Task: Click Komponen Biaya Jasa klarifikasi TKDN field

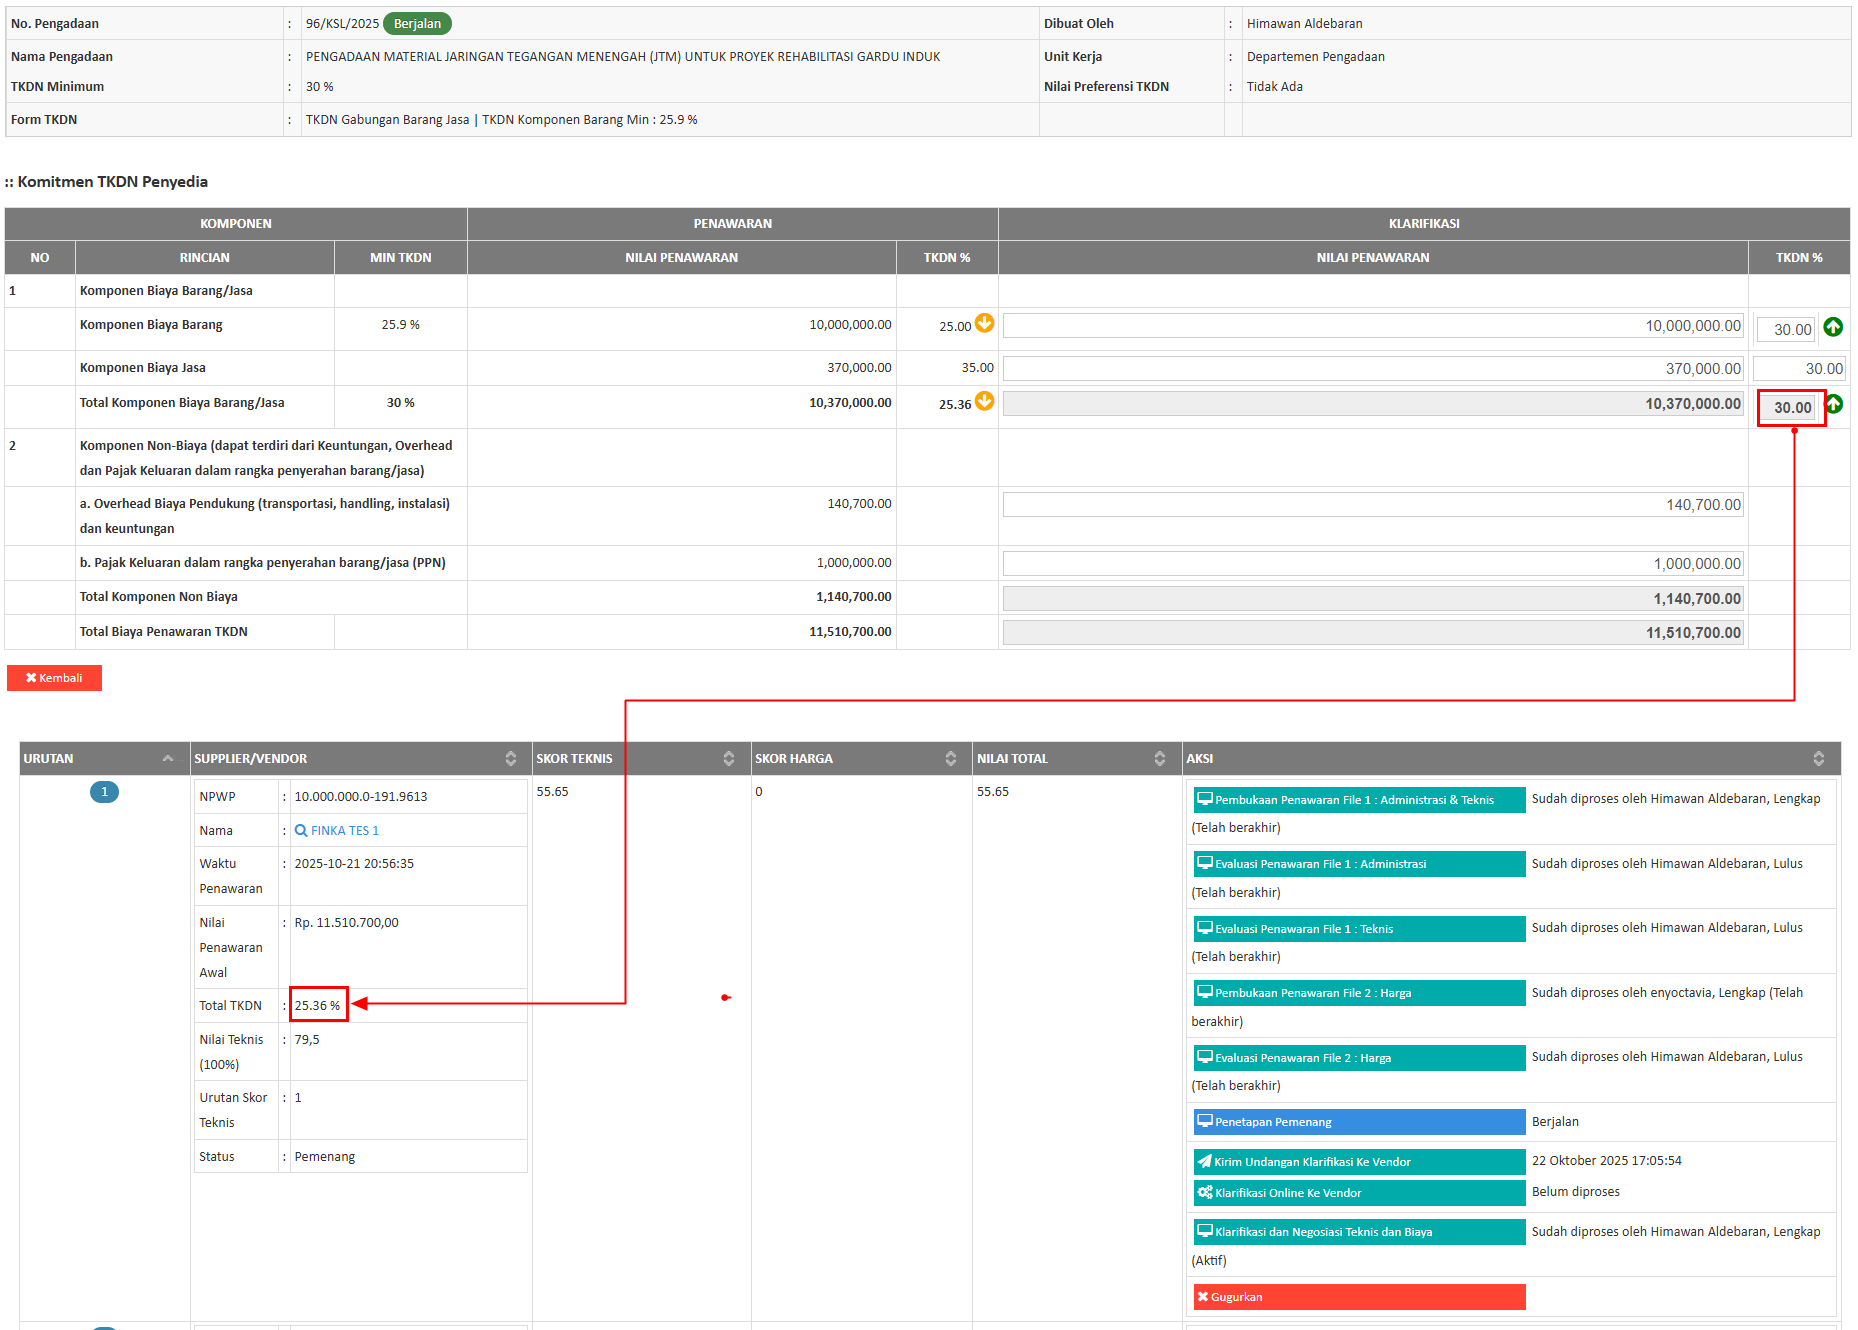Action: point(1798,369)
